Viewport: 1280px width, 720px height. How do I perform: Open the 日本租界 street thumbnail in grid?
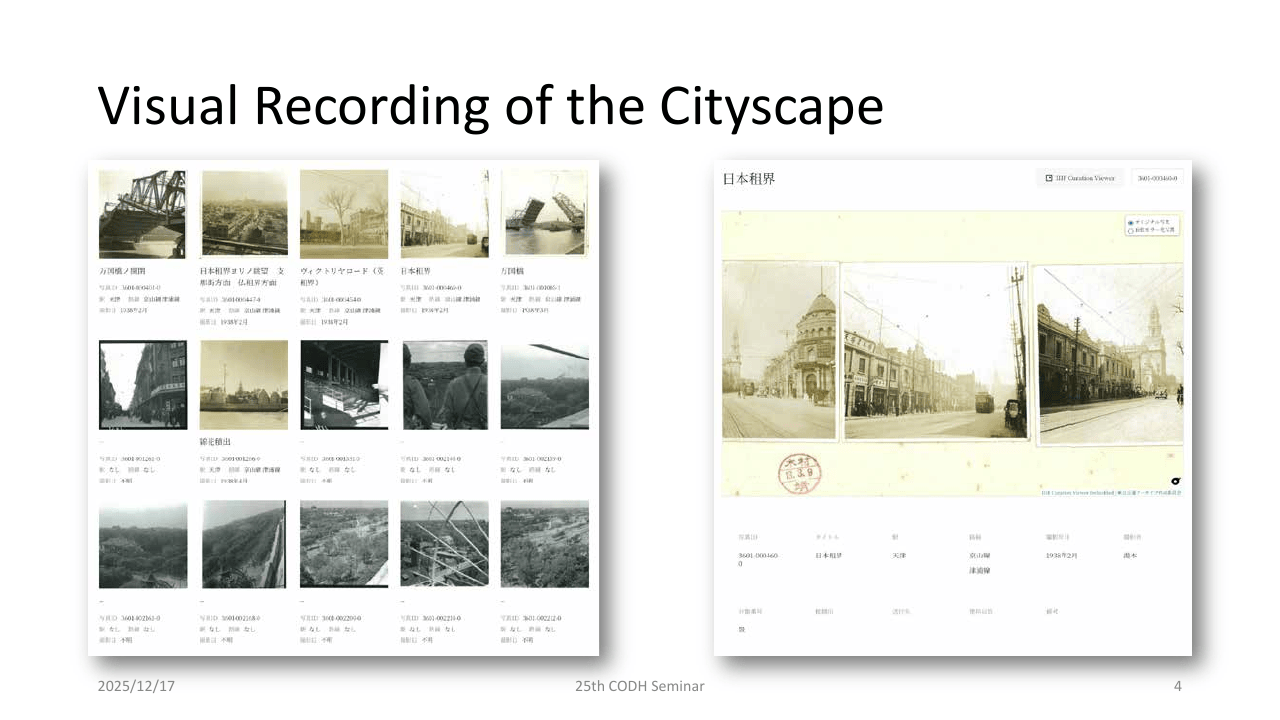(x=445, y=214)
